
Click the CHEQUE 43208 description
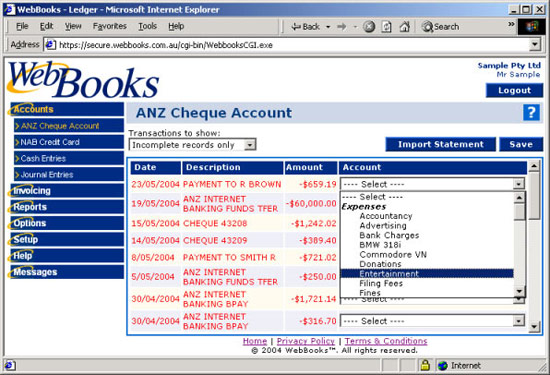click(215, 223)
